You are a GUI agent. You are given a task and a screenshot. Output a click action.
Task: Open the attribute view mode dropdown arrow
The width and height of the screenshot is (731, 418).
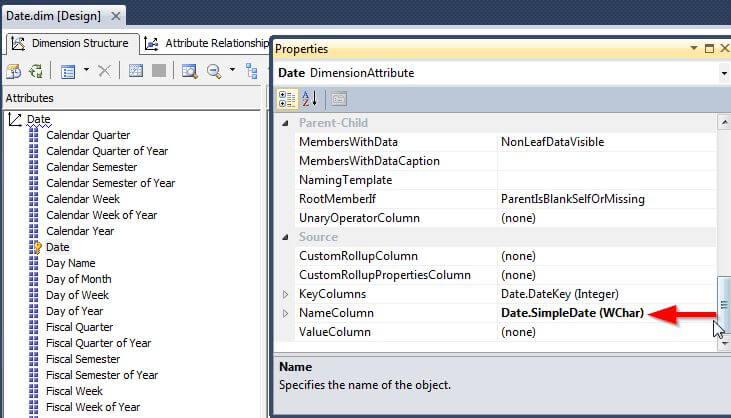pyautogui.click(x=86, y=70)
